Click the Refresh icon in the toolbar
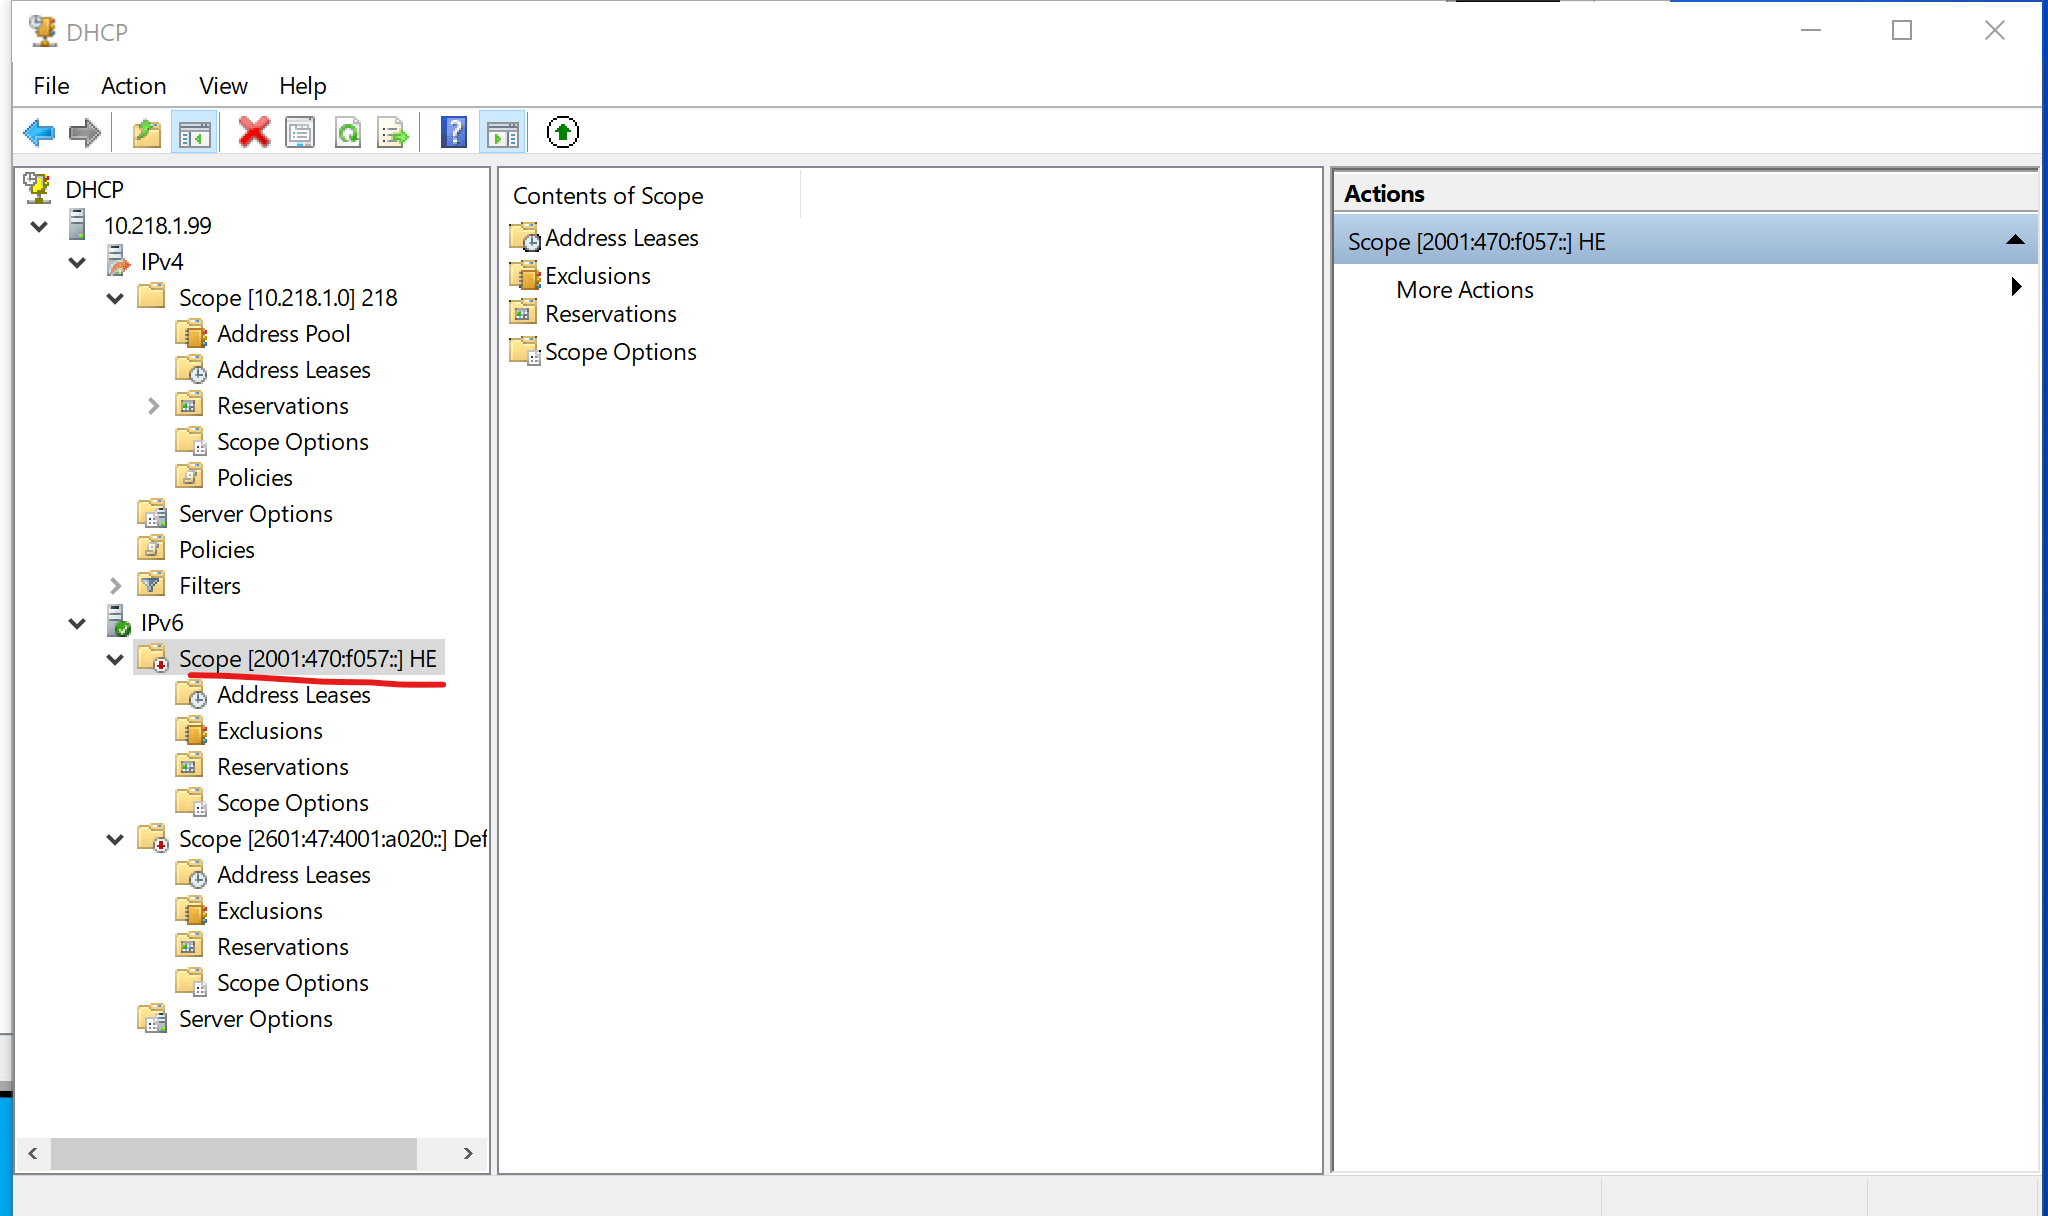Viewport: 2048px width, 1216px height. tap(348, 131)
